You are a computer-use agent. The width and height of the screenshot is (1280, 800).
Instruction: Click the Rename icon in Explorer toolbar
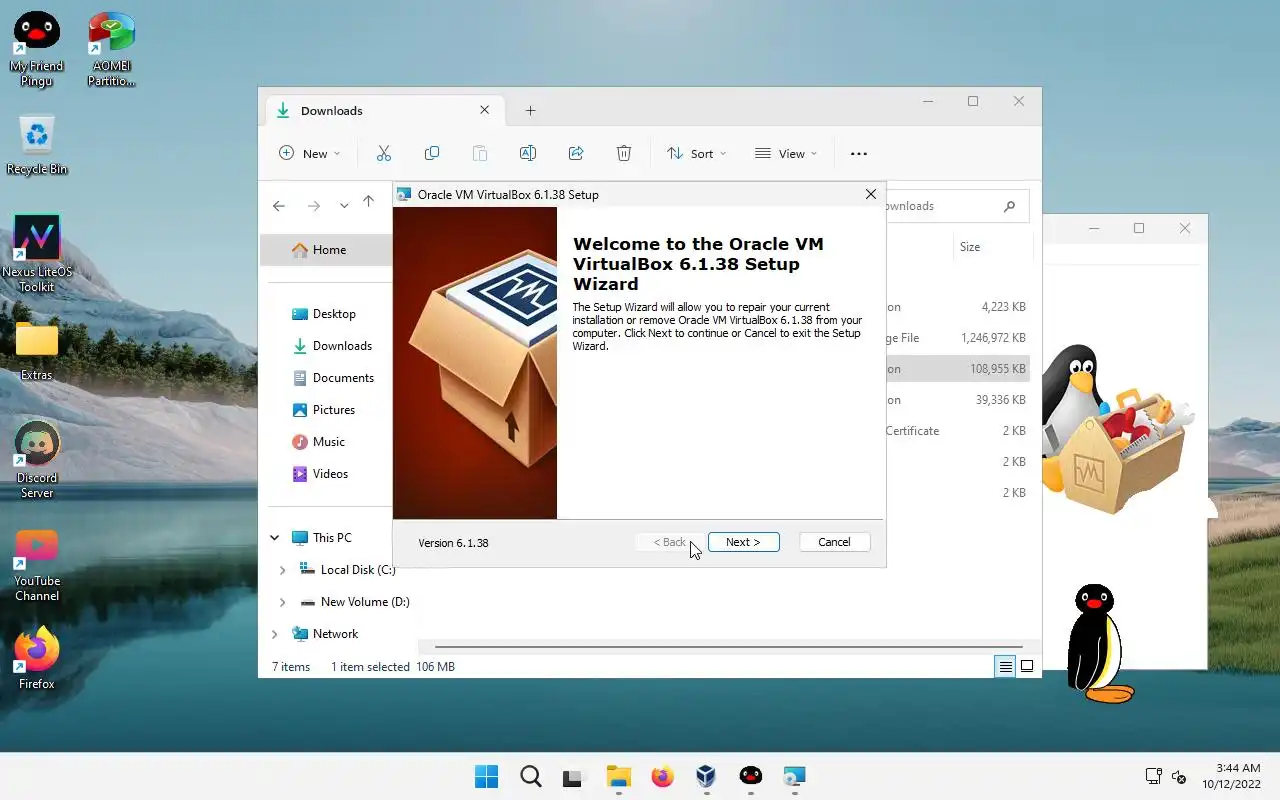click(x=528, y=153)
